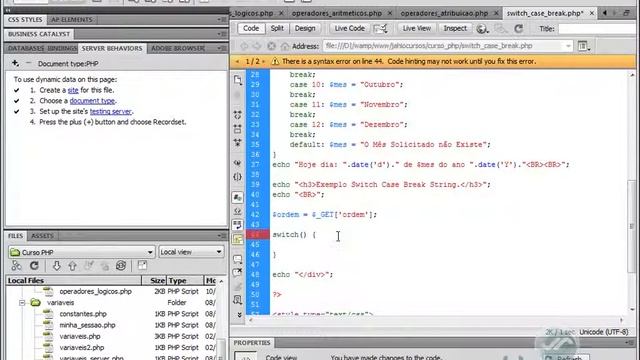Click the Put files up-arrow icon
640x360 pixels.
[x=72, y=266]
